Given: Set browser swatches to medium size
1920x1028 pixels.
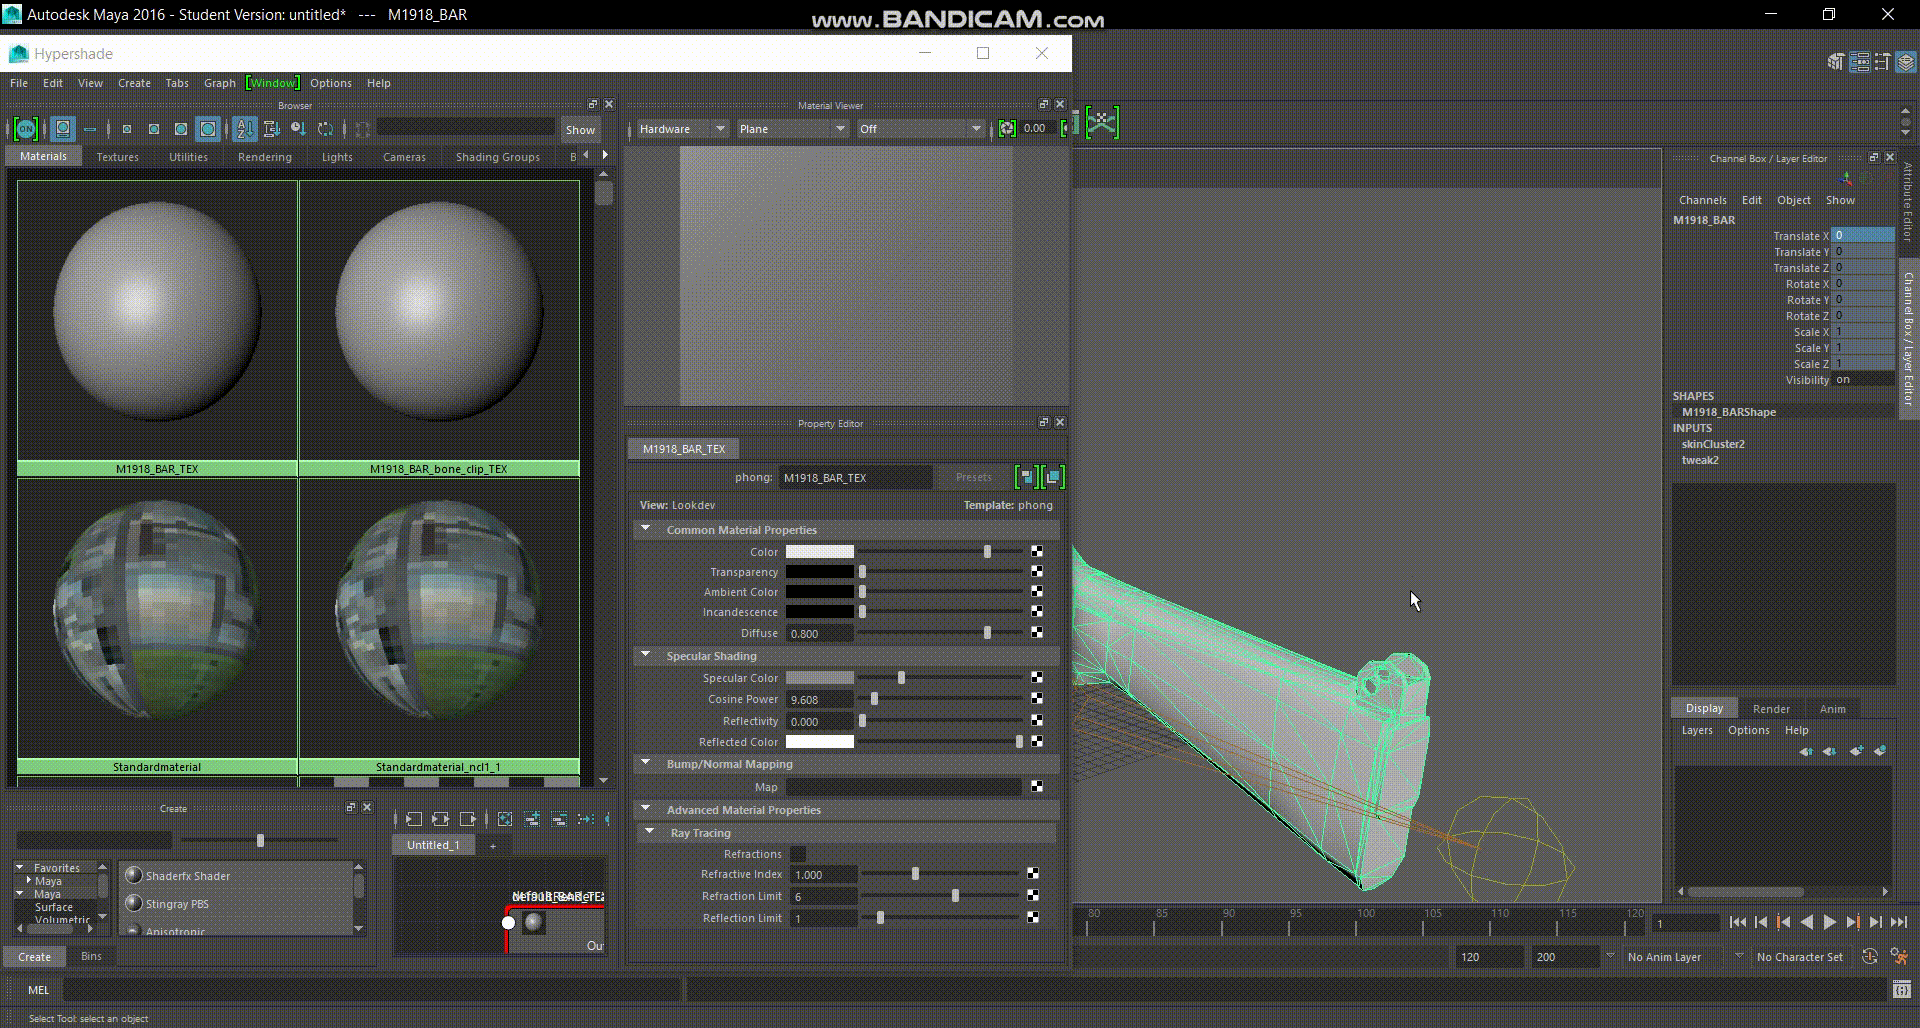Looking at the screenshot, I should coord(154,129).
